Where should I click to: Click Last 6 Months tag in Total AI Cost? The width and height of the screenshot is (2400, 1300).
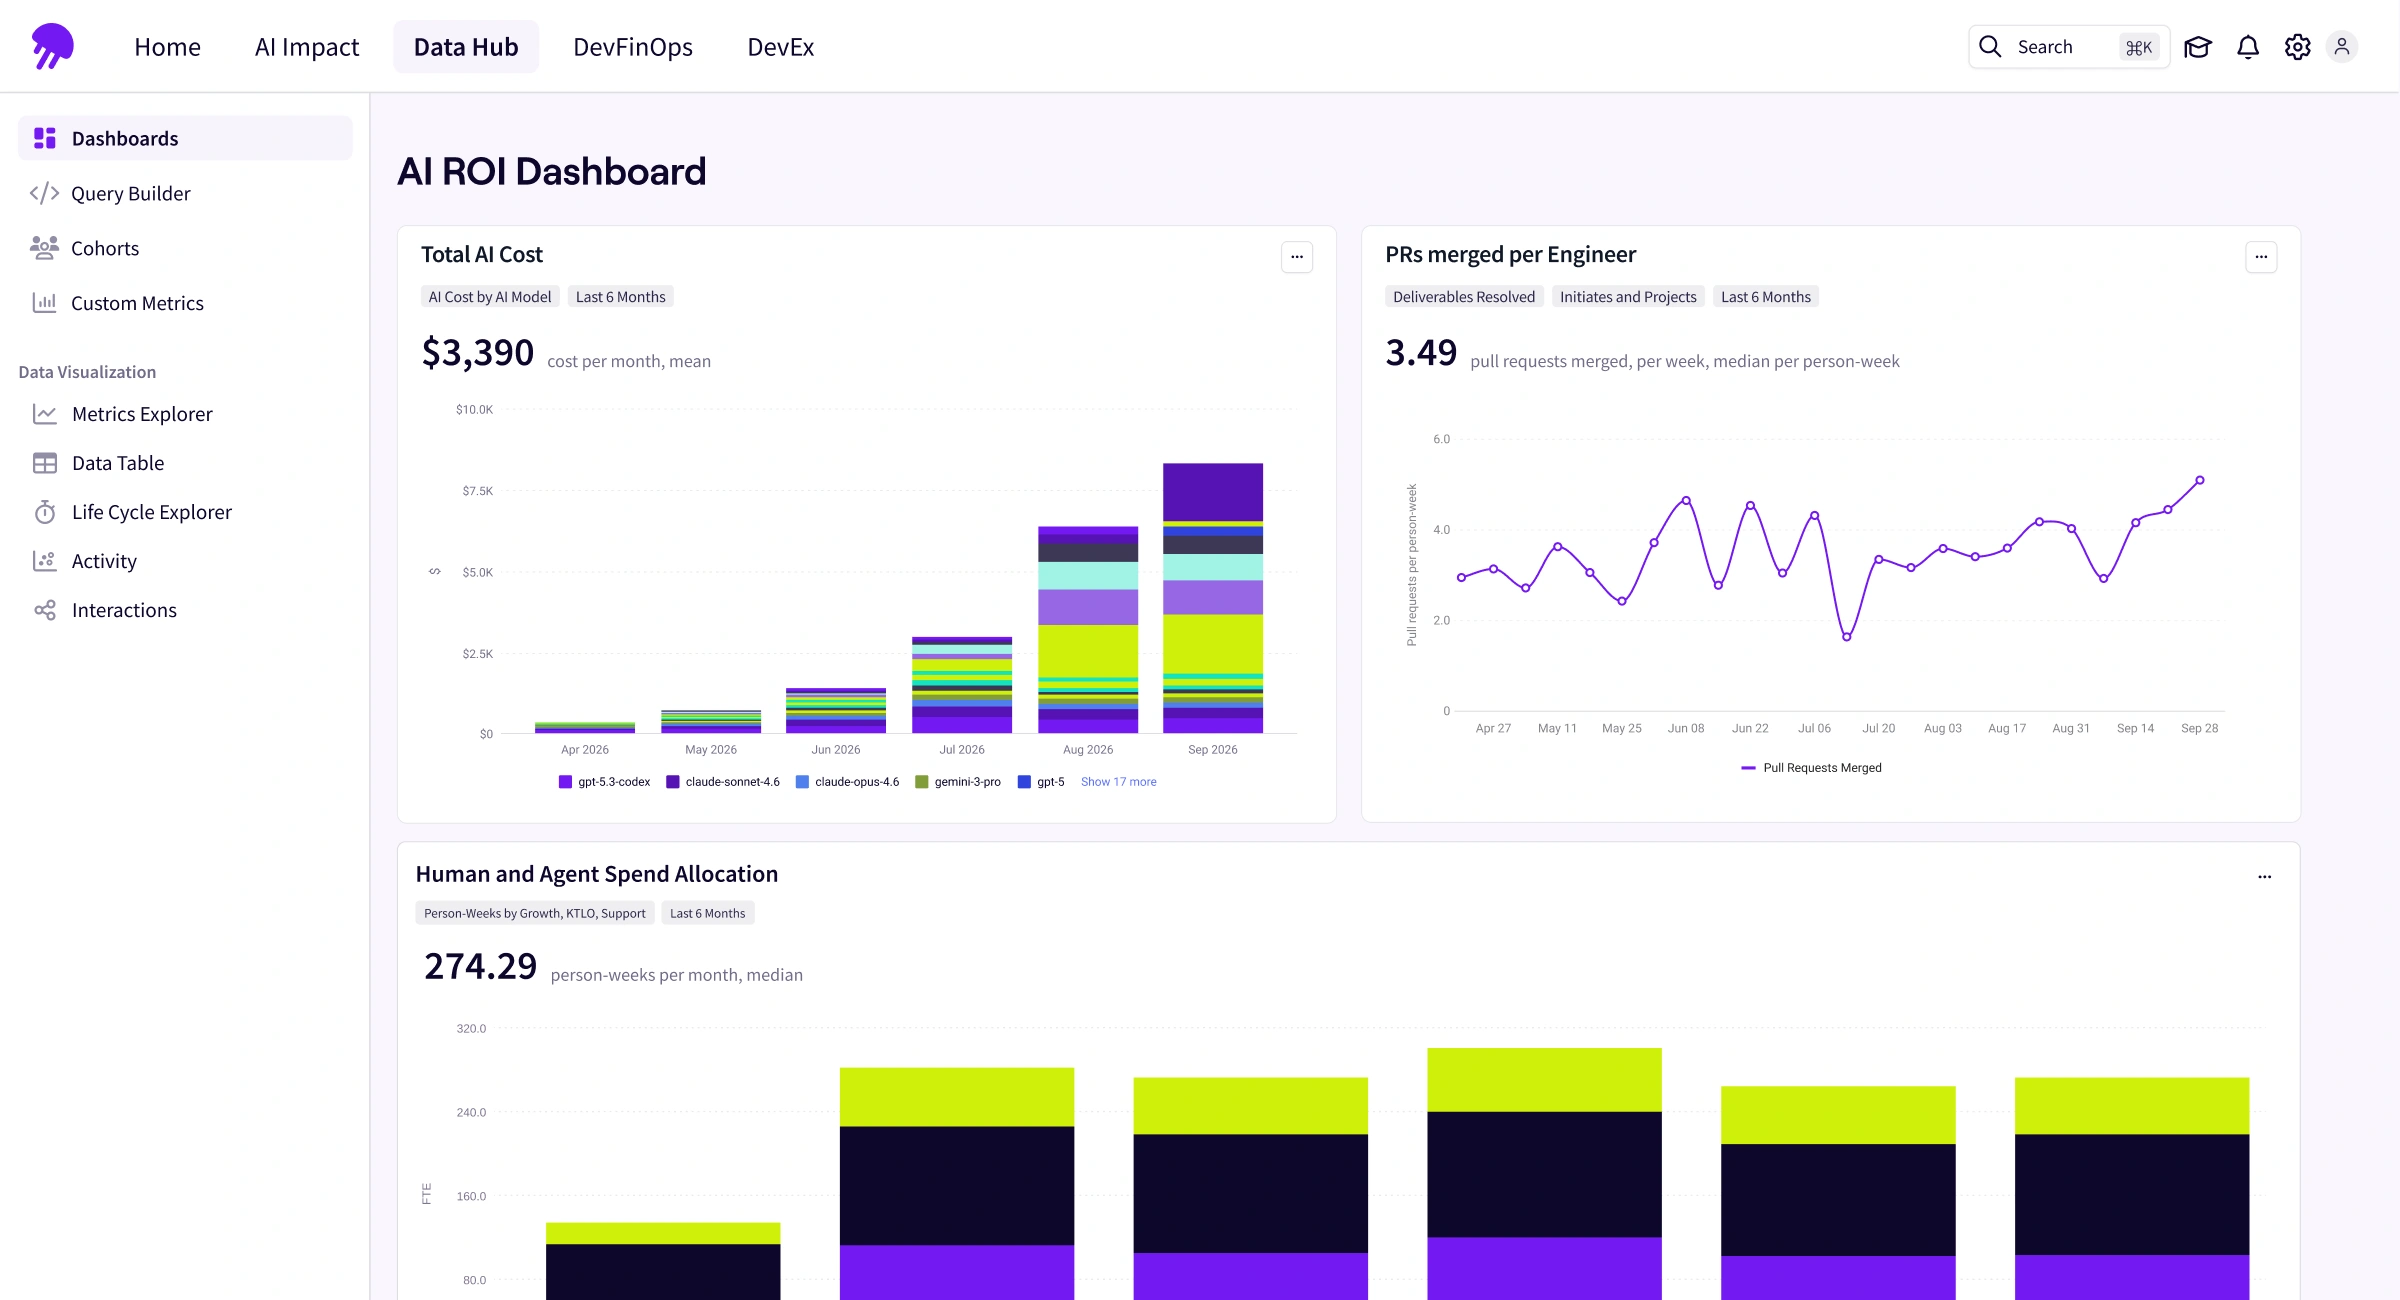[621, 297]
